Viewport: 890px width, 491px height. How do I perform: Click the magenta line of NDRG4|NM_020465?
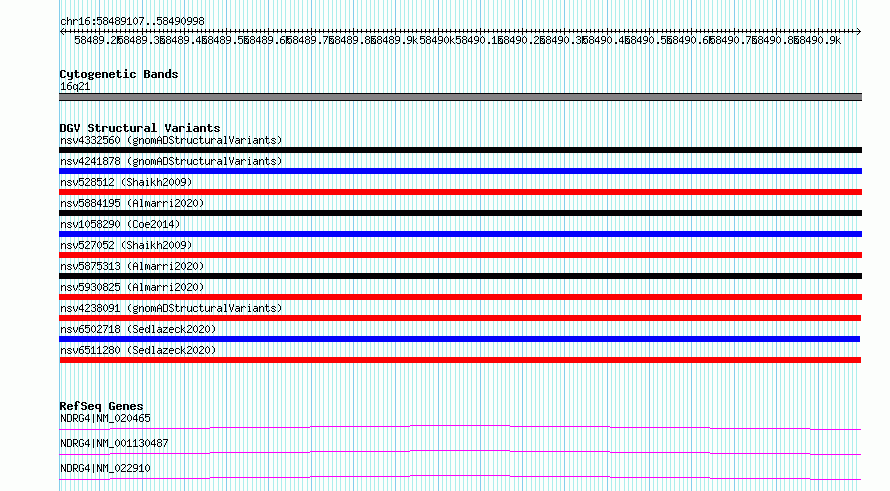tap(460, 425)
